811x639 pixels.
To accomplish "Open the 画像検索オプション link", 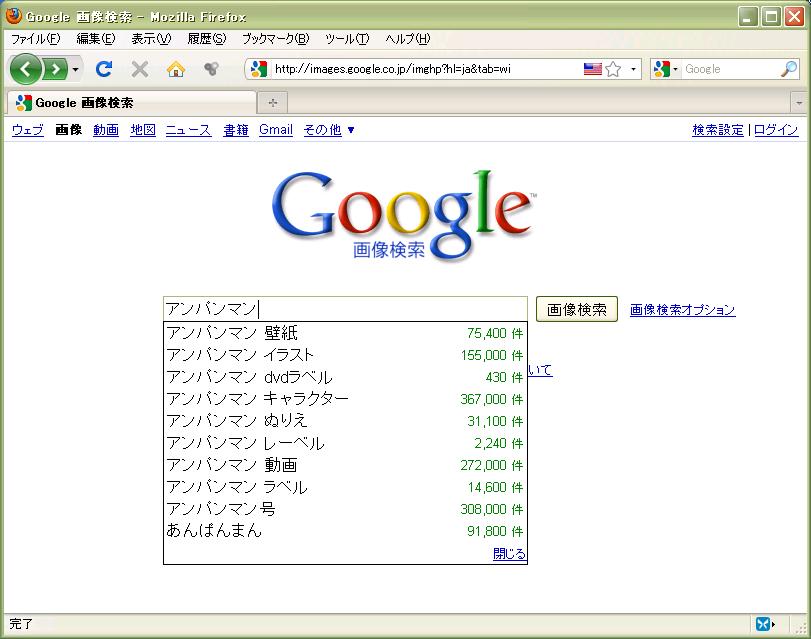I will click(x=682, y=309).
